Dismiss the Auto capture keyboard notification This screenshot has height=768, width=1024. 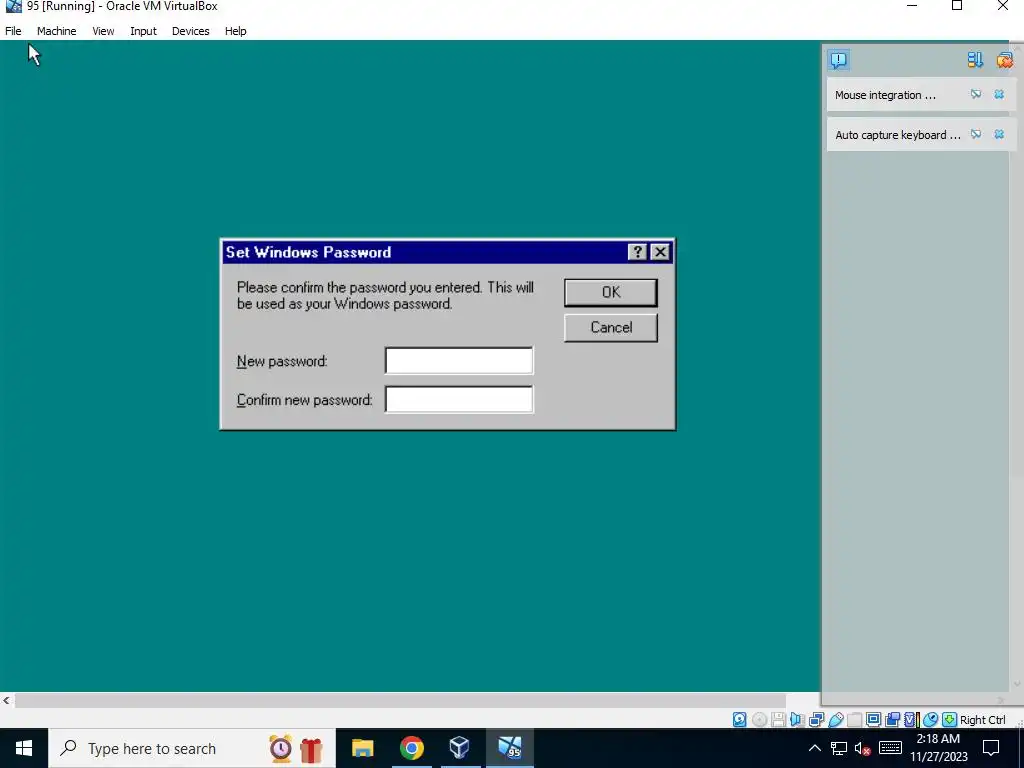coord(999,135)
